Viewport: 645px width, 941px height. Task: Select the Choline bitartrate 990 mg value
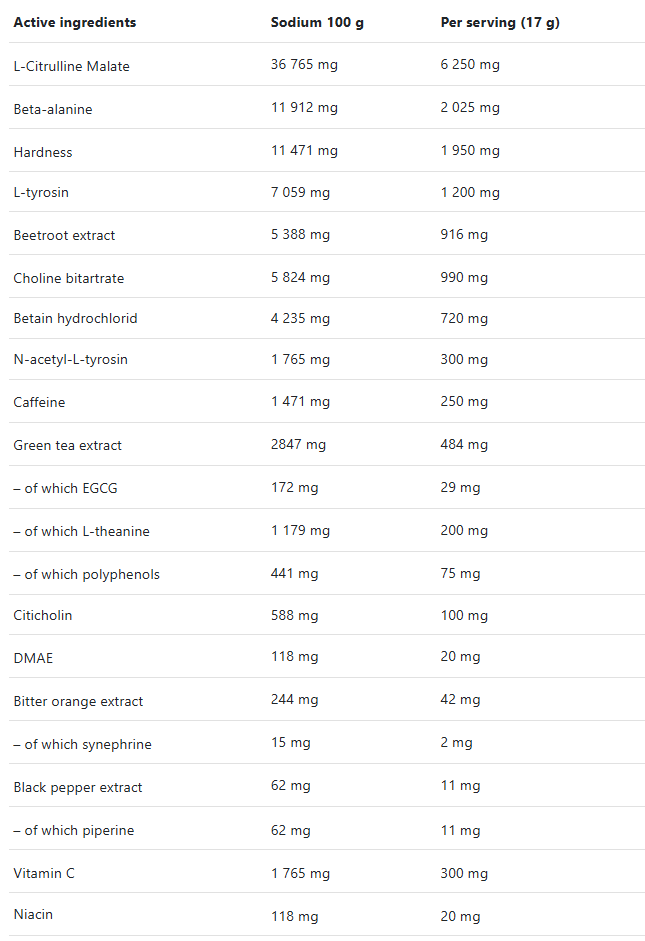(x=464, y=277)
